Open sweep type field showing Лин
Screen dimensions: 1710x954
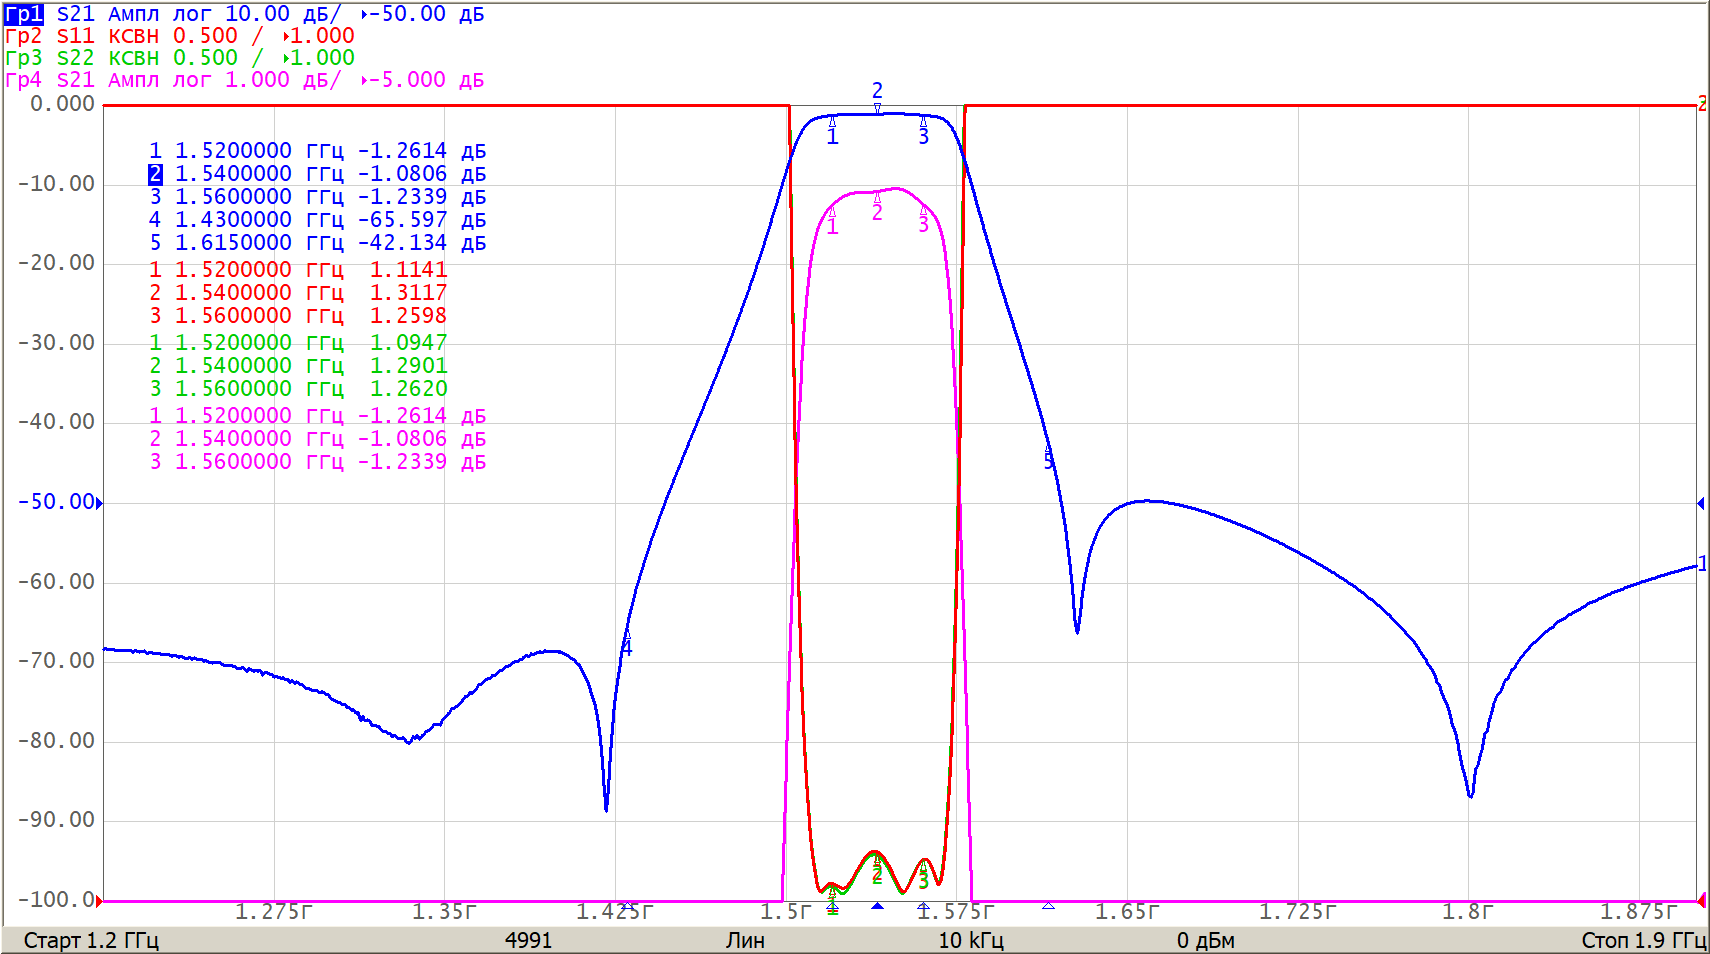[x=745, y=940]
